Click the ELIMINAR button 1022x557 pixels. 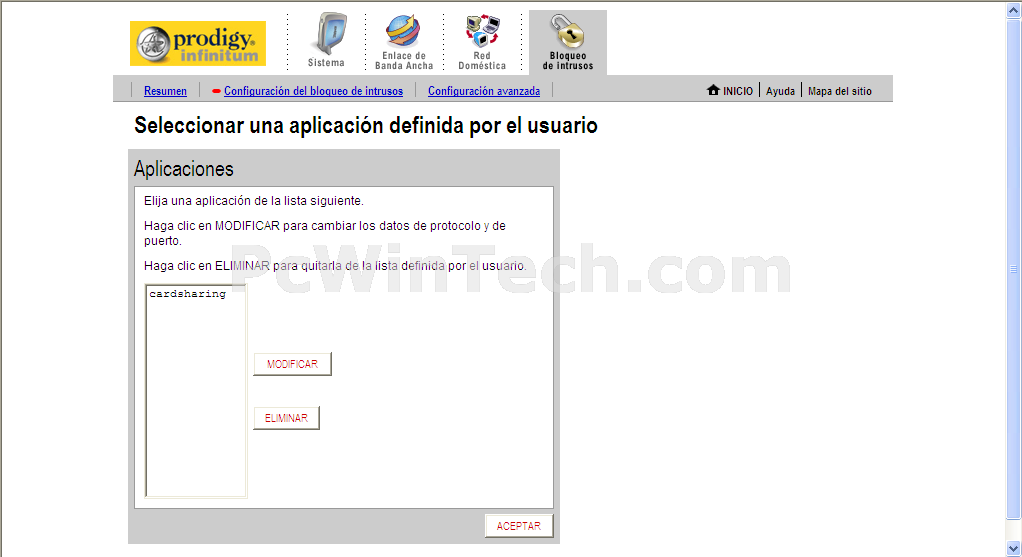click(x=286, y=418)
